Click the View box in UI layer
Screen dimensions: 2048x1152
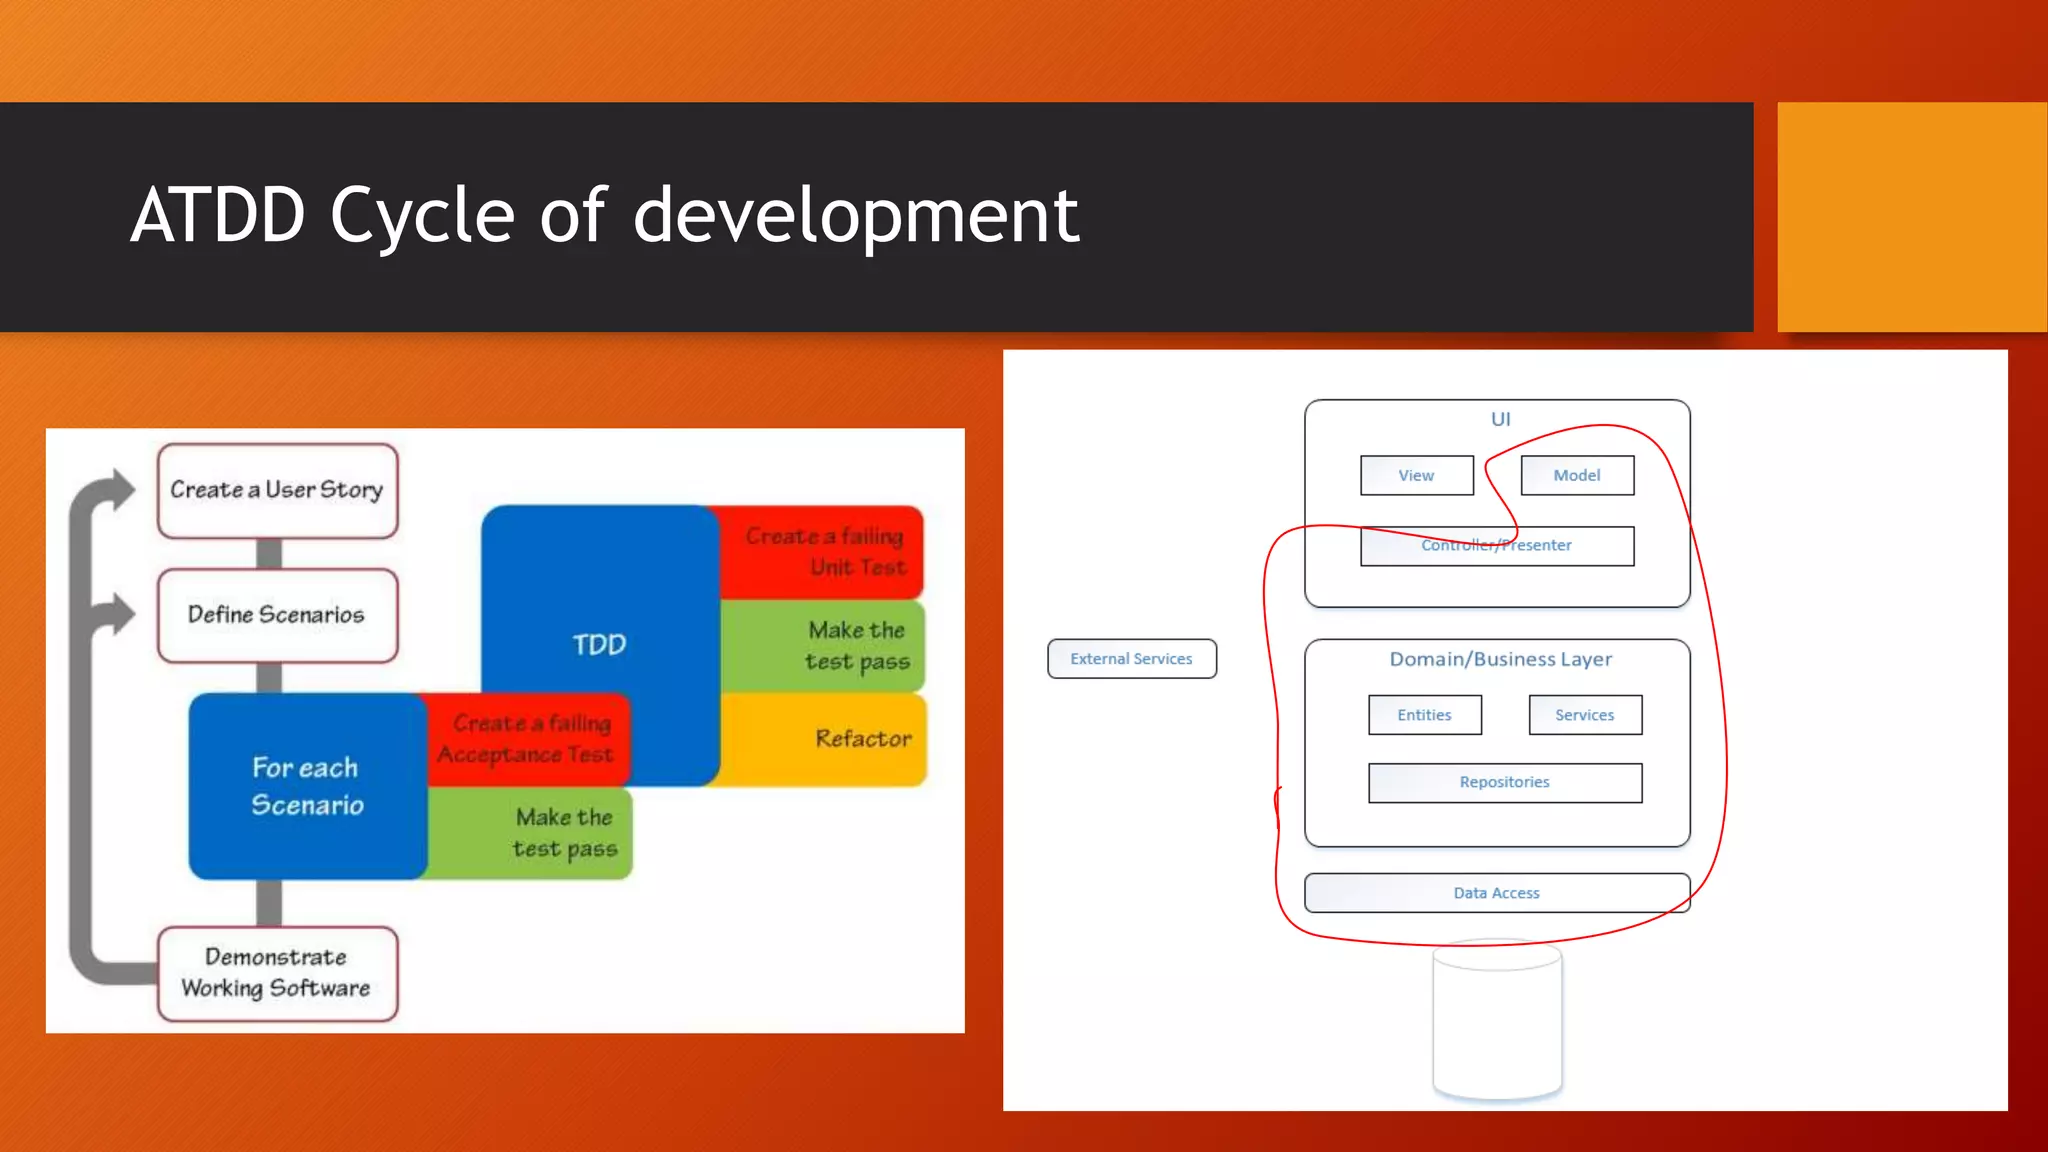tap(1416, 475)
